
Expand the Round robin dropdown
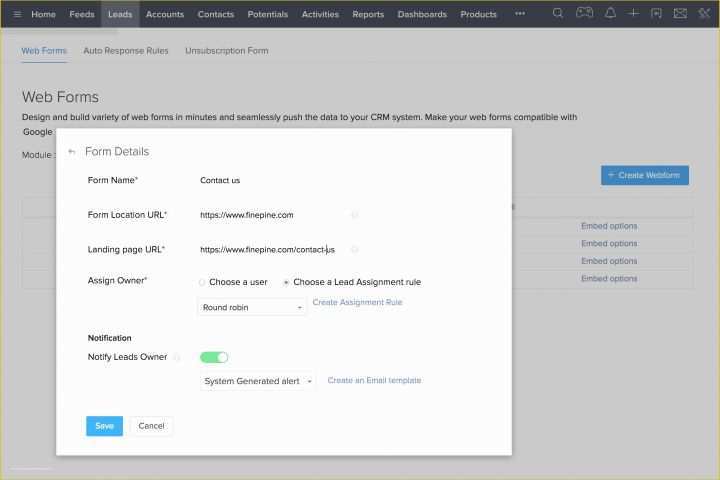click(x=252, y=308)
